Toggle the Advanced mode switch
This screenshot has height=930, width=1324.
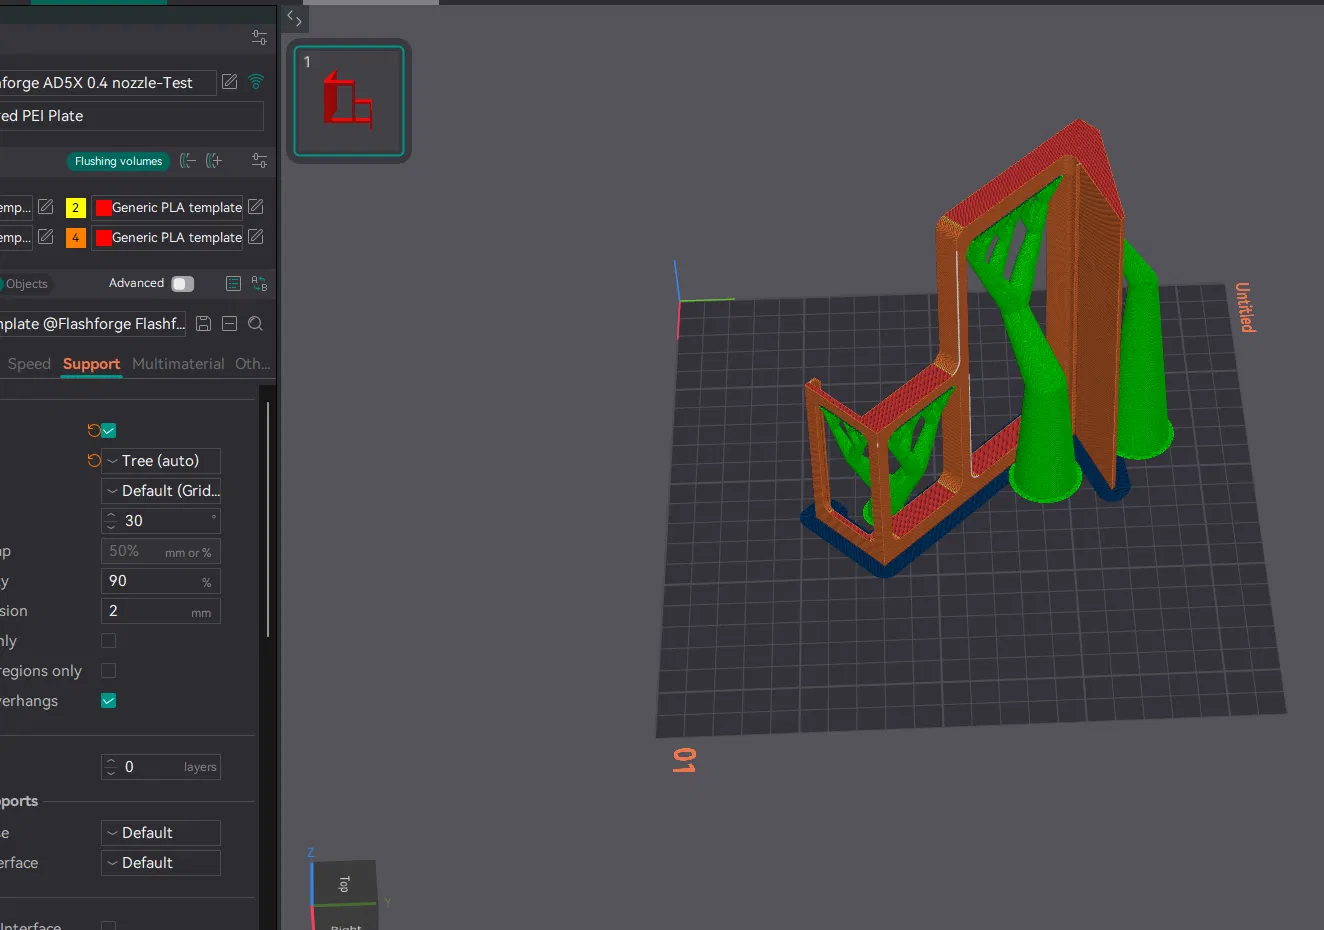click(182, 284)
